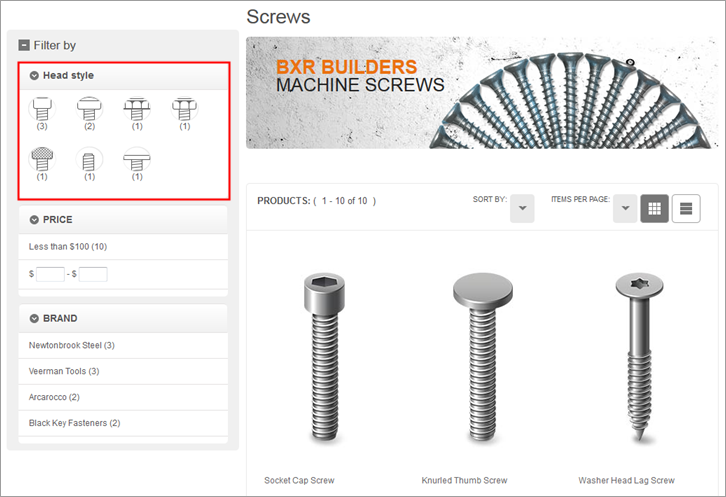The width and height of the screenshot is (726, 497).
Task: Switch to list view layout
Action: pyautogui.click(x=686, y=208)
